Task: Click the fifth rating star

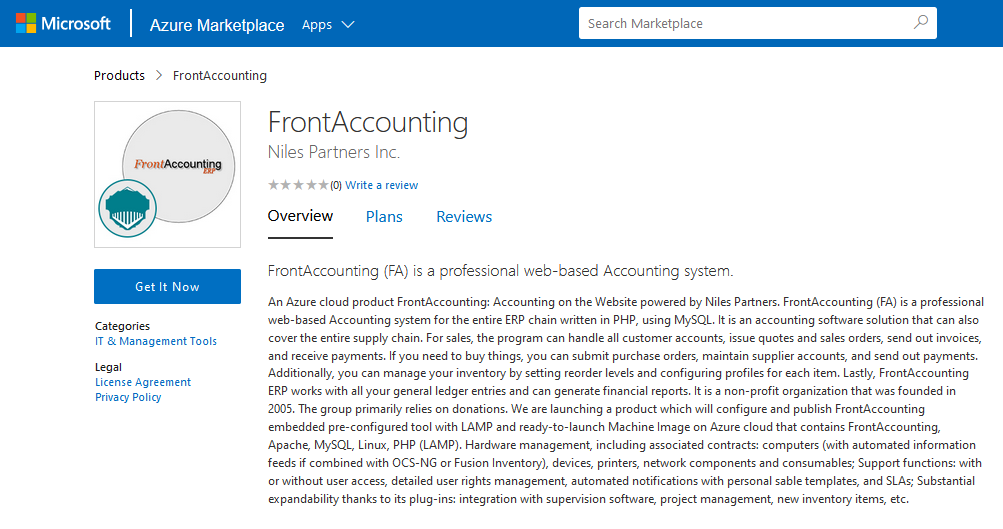Action: point(323,185)
